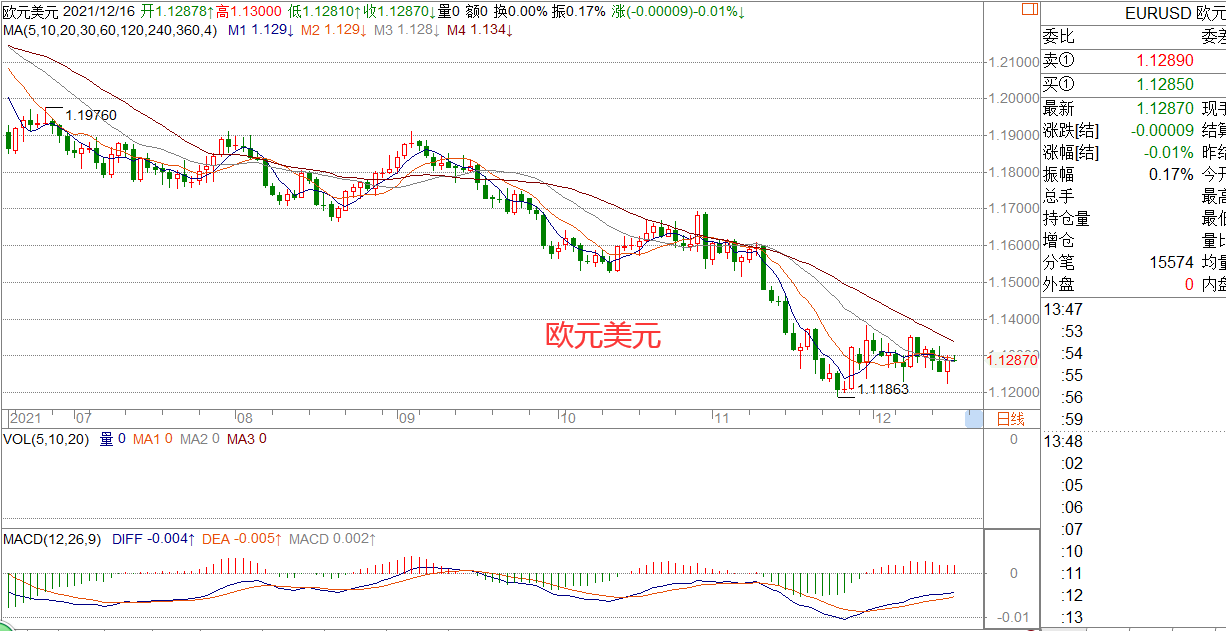Screen dimensions: 1226x631
Task: Click the M2 1.129 moving average value
Action: (333, 31)
